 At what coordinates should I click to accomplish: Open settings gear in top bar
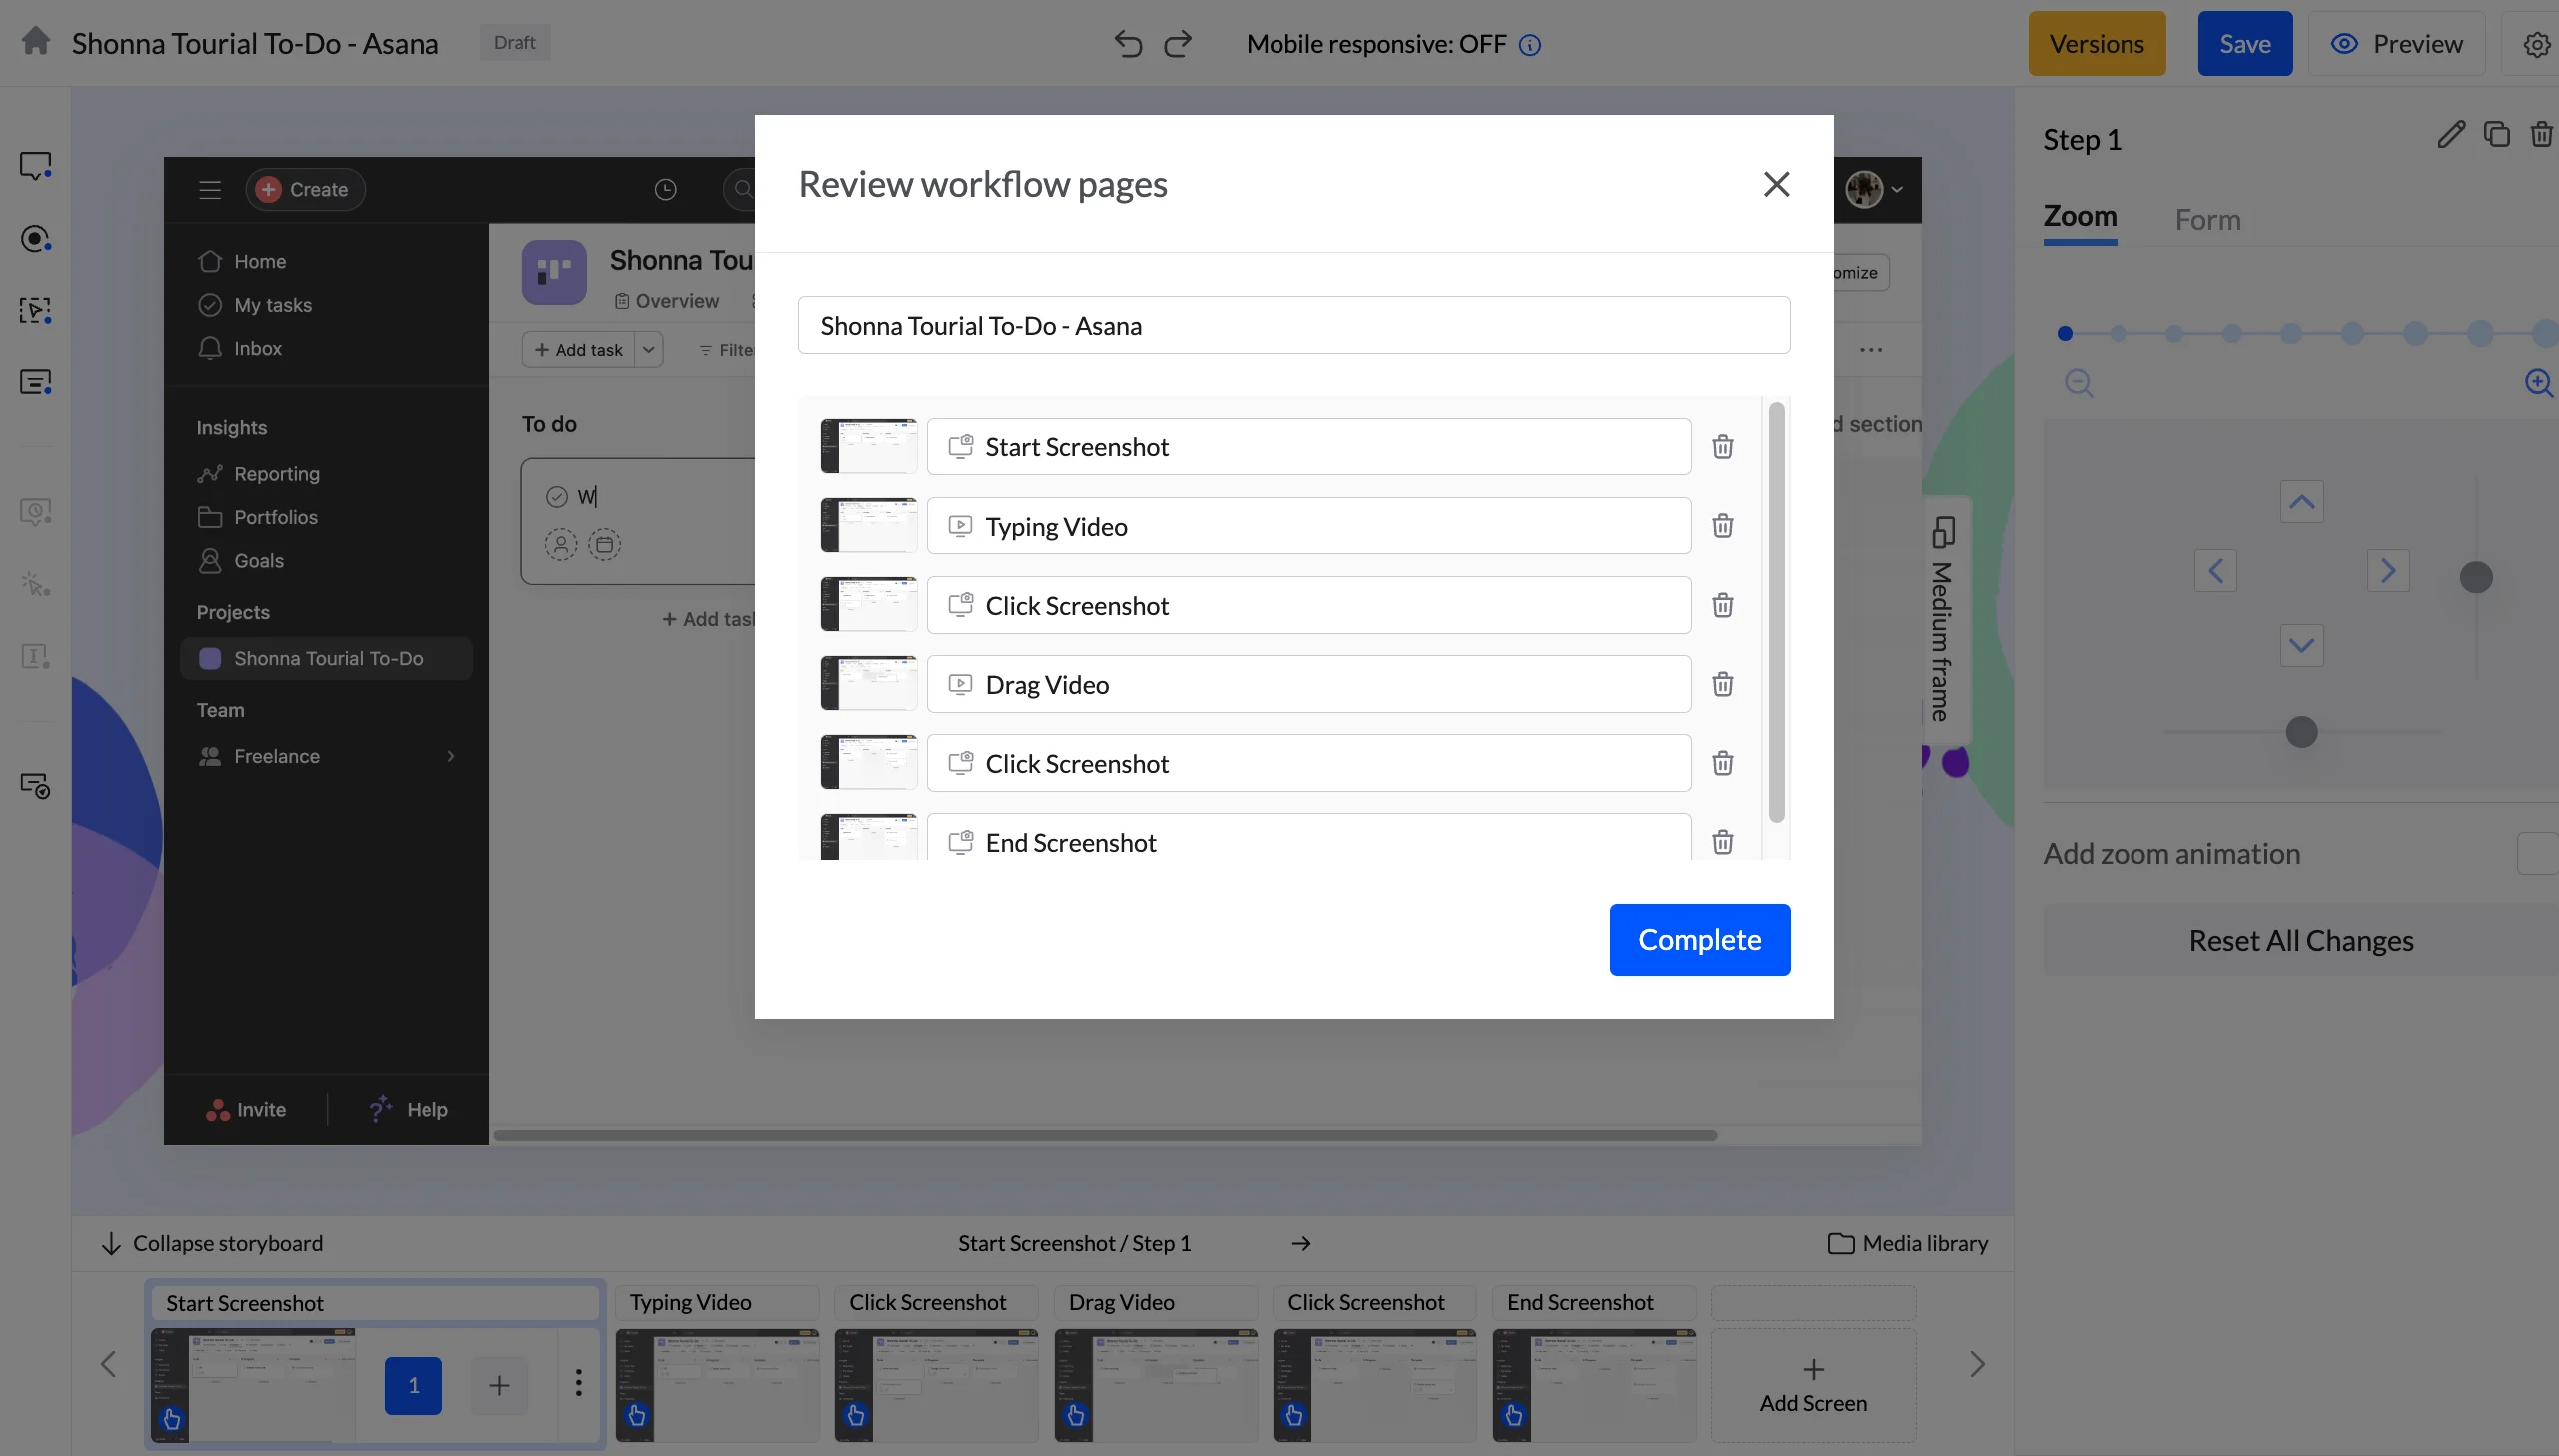pyautogui.click(x=2536, y=45)
